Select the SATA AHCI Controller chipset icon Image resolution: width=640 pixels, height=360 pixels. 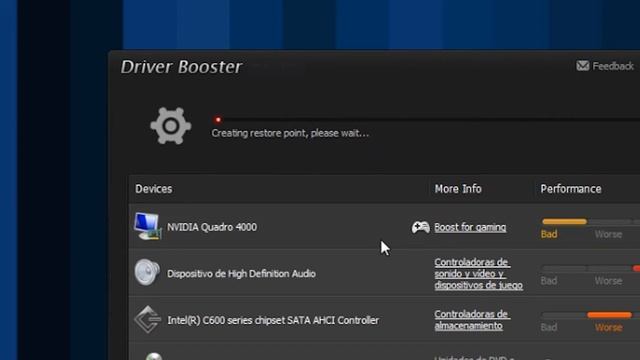coord(147,319)
